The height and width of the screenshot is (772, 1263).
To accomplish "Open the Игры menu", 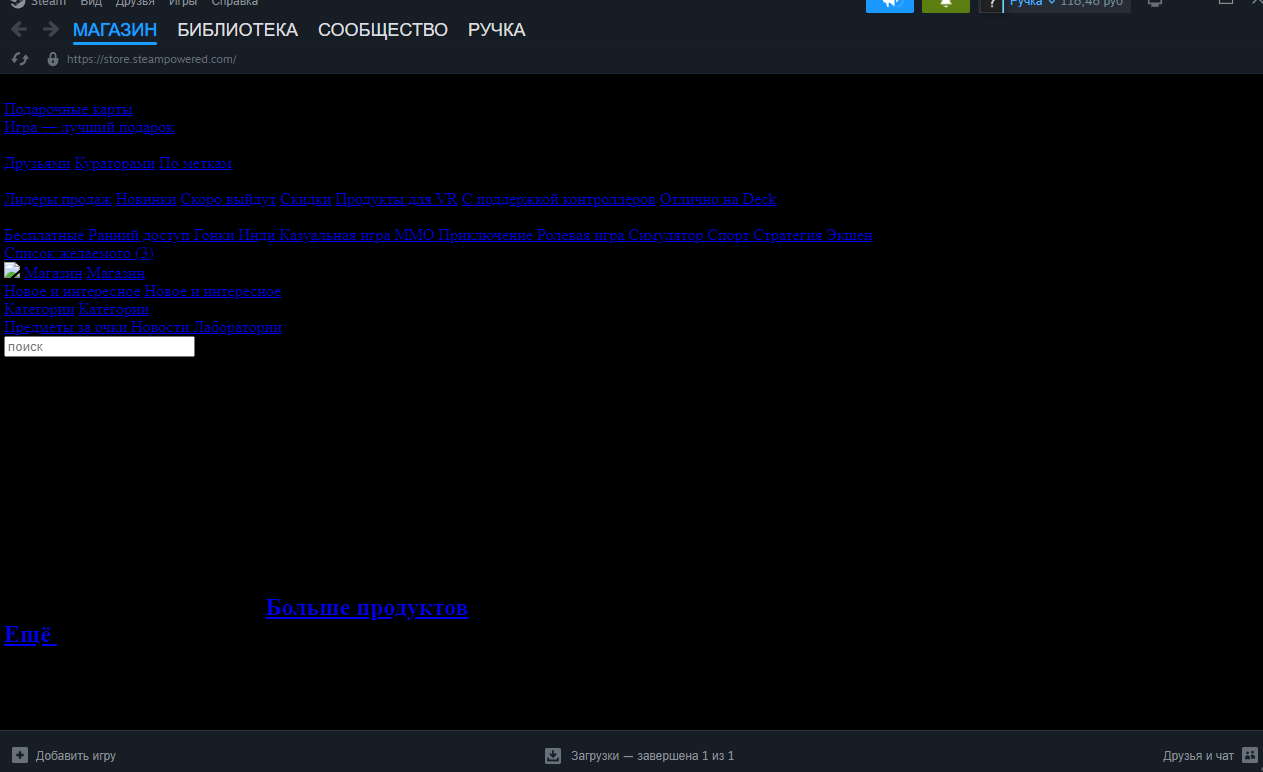I will 183,3.
